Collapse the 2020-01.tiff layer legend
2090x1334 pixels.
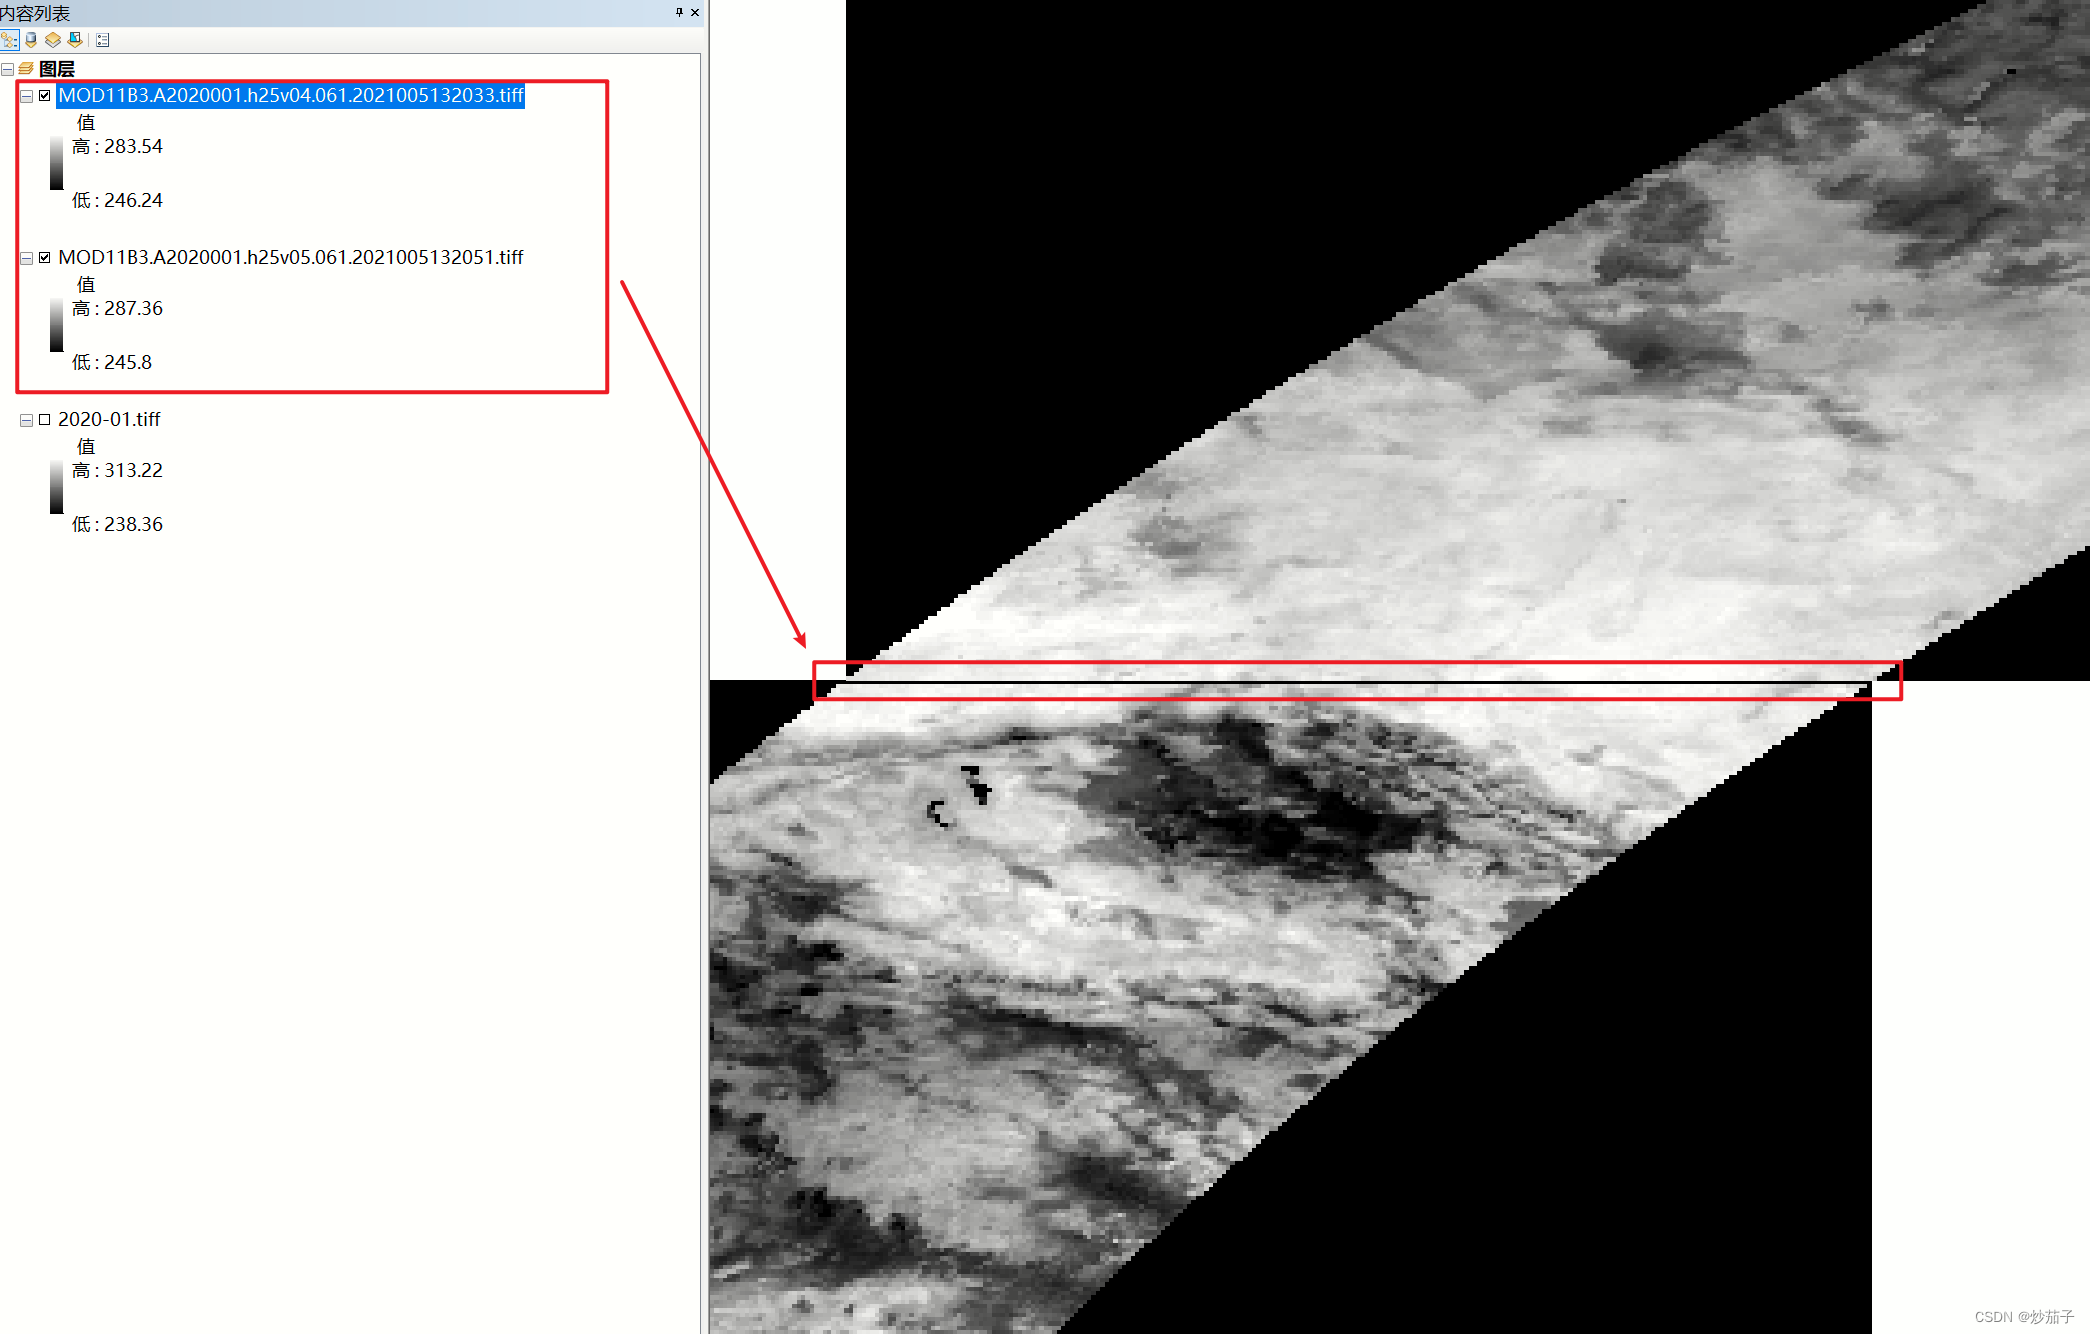(x=27, y=420)
